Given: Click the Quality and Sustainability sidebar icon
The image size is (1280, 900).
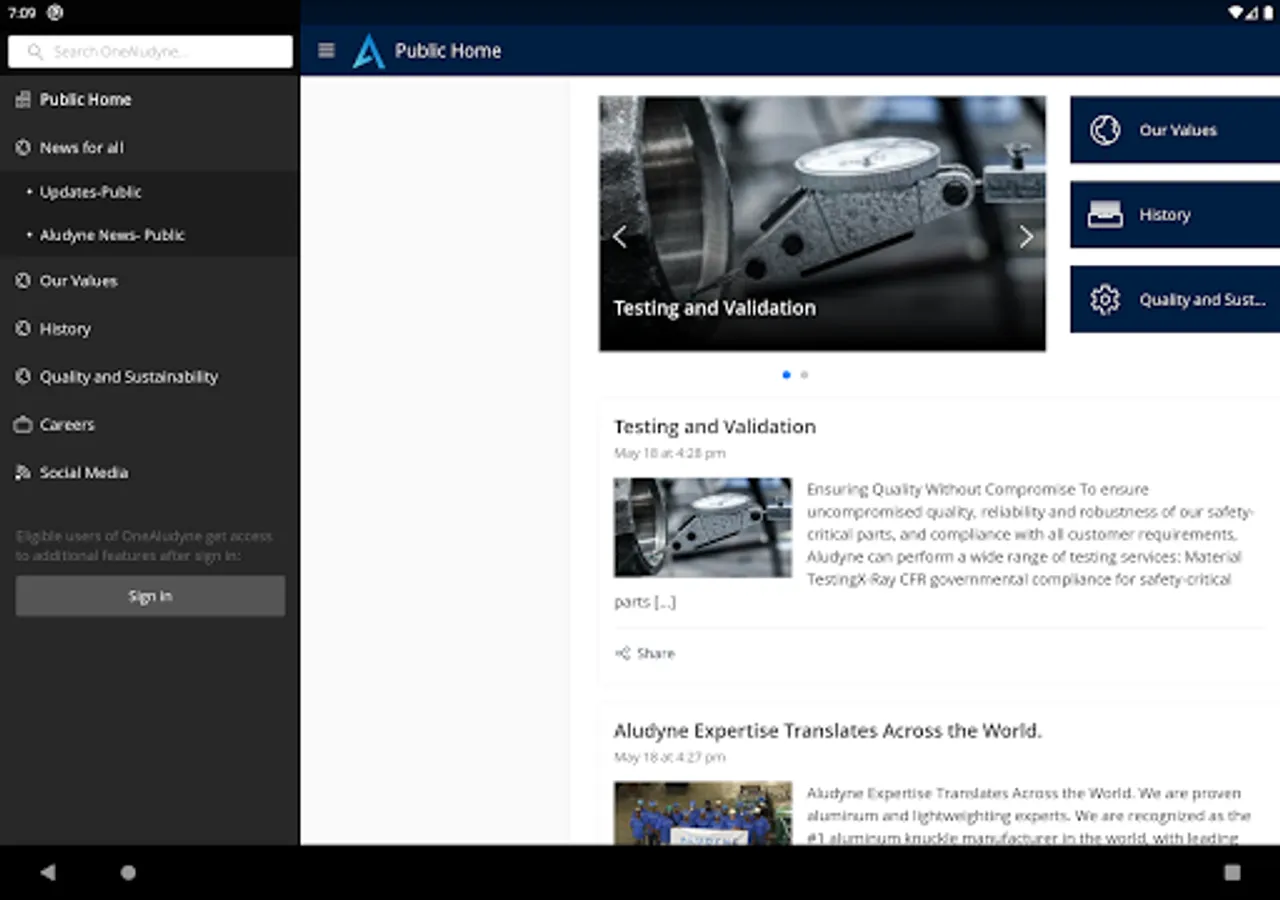Looking at the screenshot, I should pyautogui.click(x=23, y=377).
